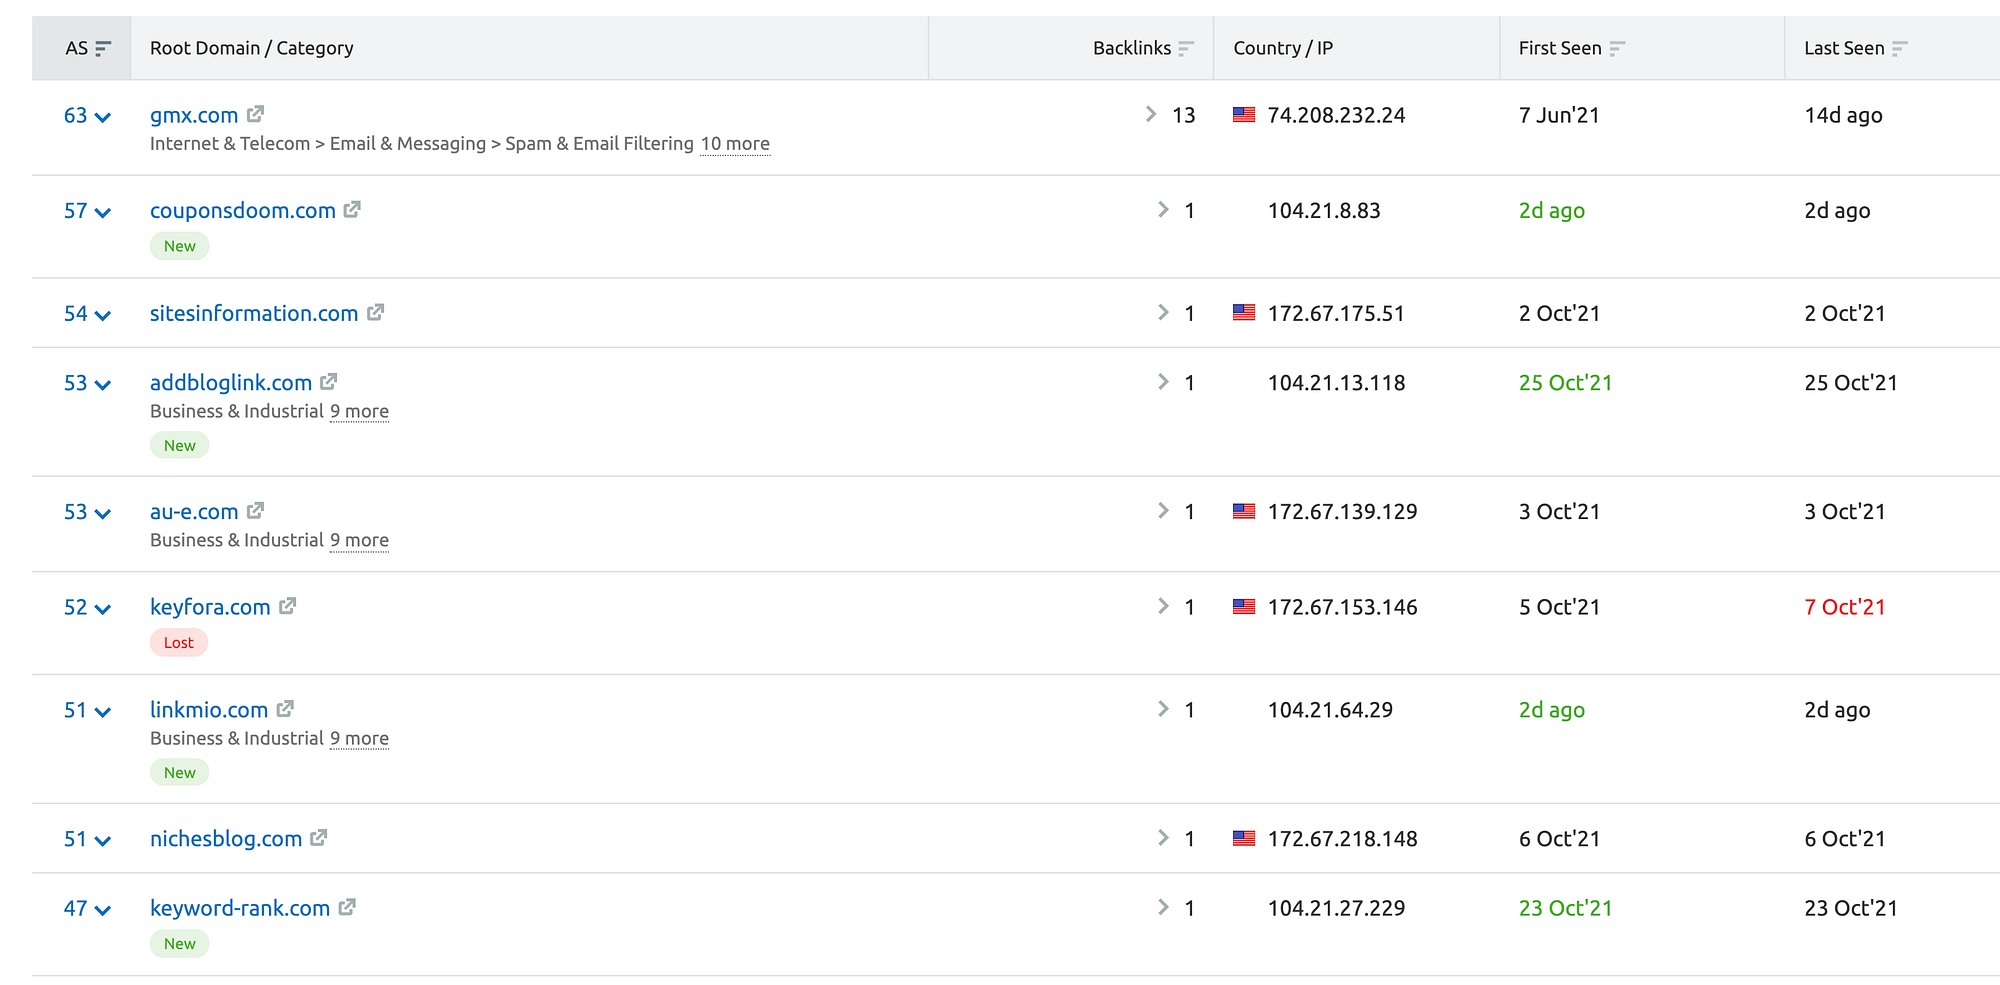Click external link icon beside sitesinformation.com

[x=375, y=312]
